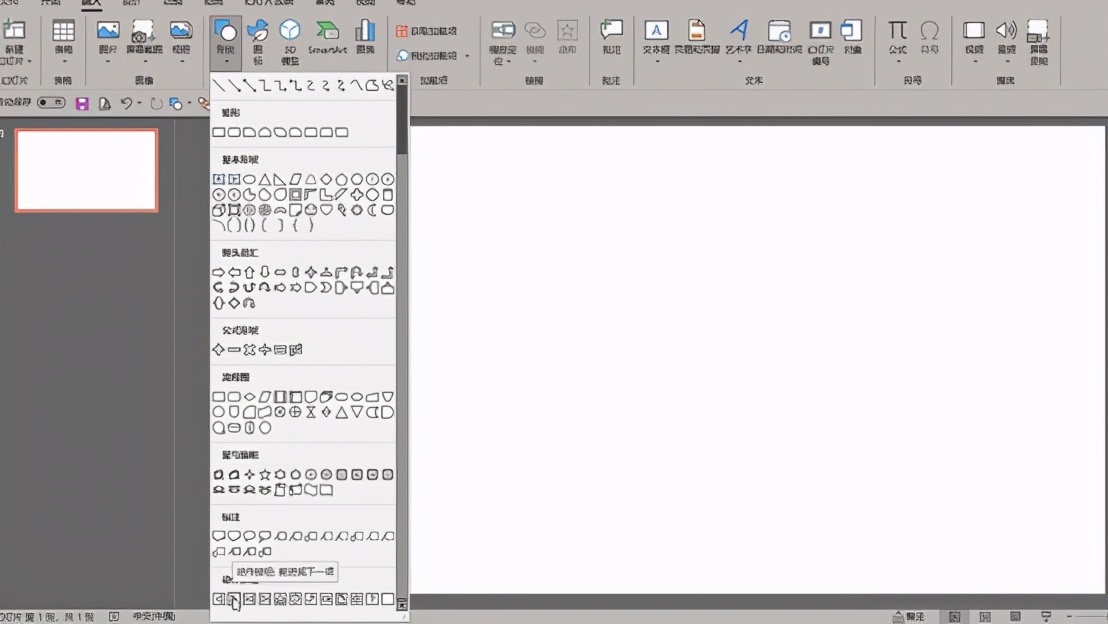
Task: Click the Chart icon in the ribbon
Action: point(365,31)
